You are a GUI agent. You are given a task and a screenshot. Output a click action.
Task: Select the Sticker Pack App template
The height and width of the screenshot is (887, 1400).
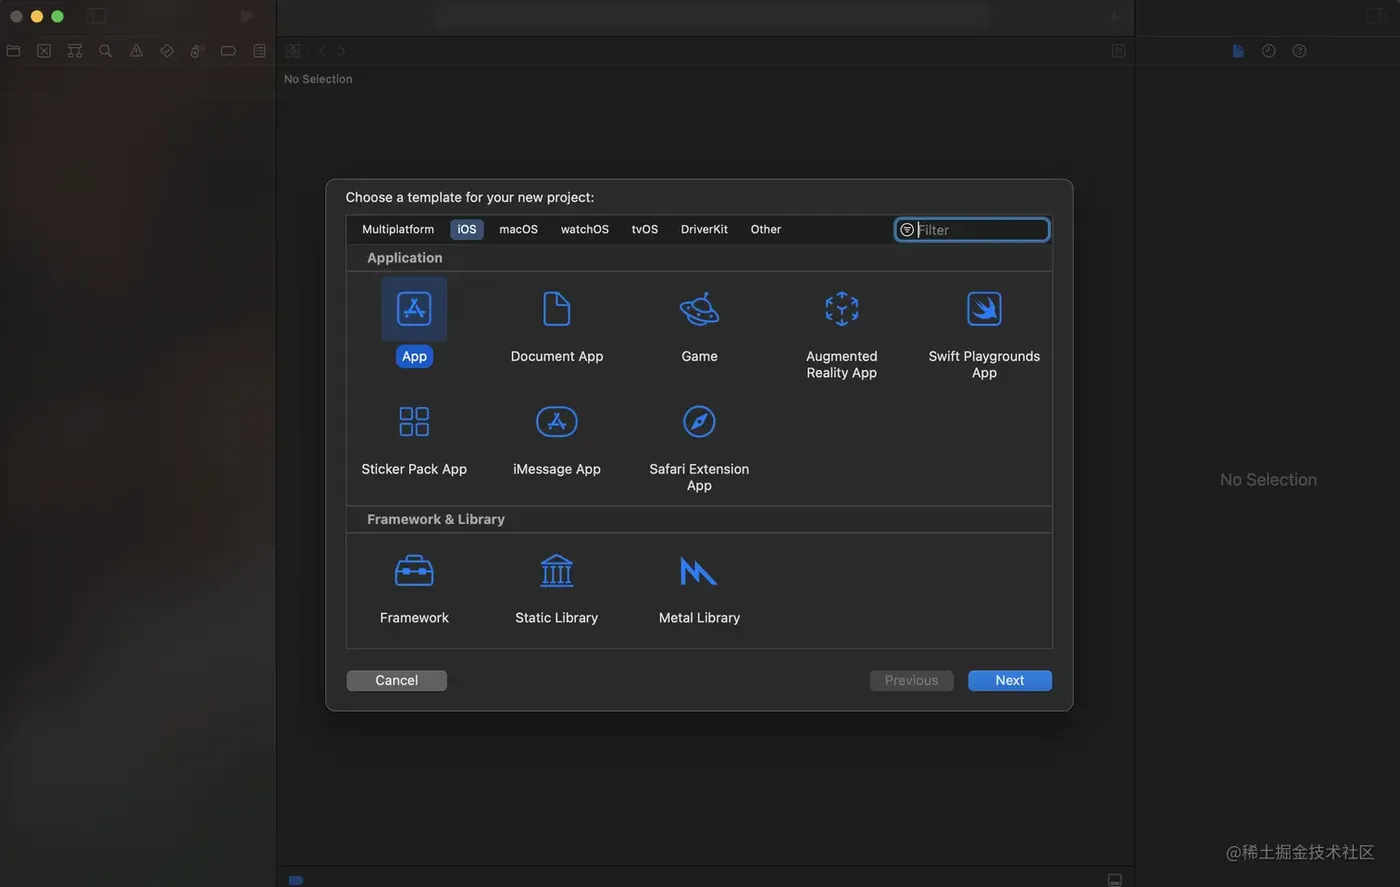pos(414,438)
